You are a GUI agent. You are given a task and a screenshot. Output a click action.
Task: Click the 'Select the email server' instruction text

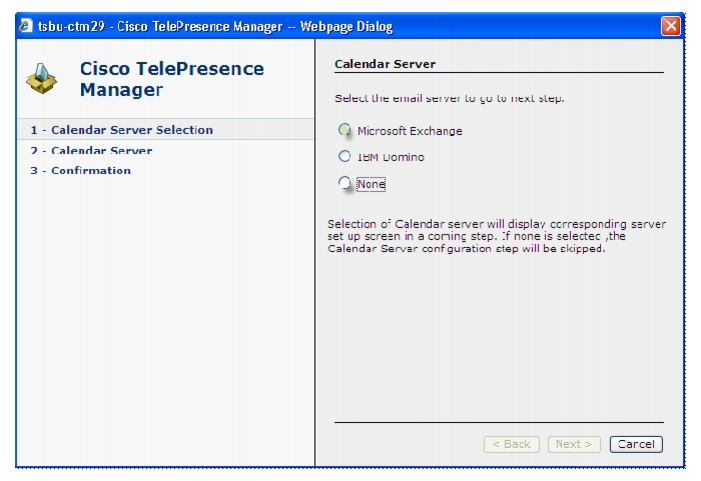click(x=449, y=98)
